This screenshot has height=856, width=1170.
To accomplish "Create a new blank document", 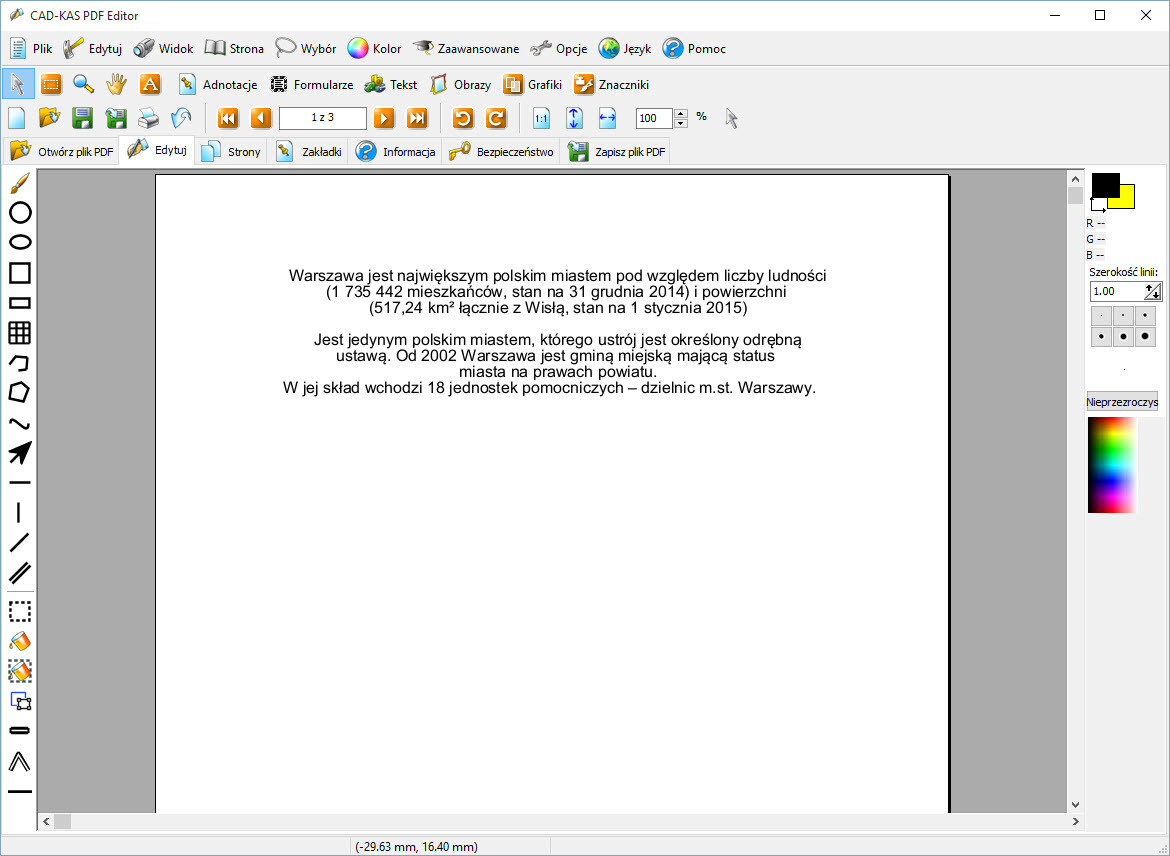I will pos(16,118).
